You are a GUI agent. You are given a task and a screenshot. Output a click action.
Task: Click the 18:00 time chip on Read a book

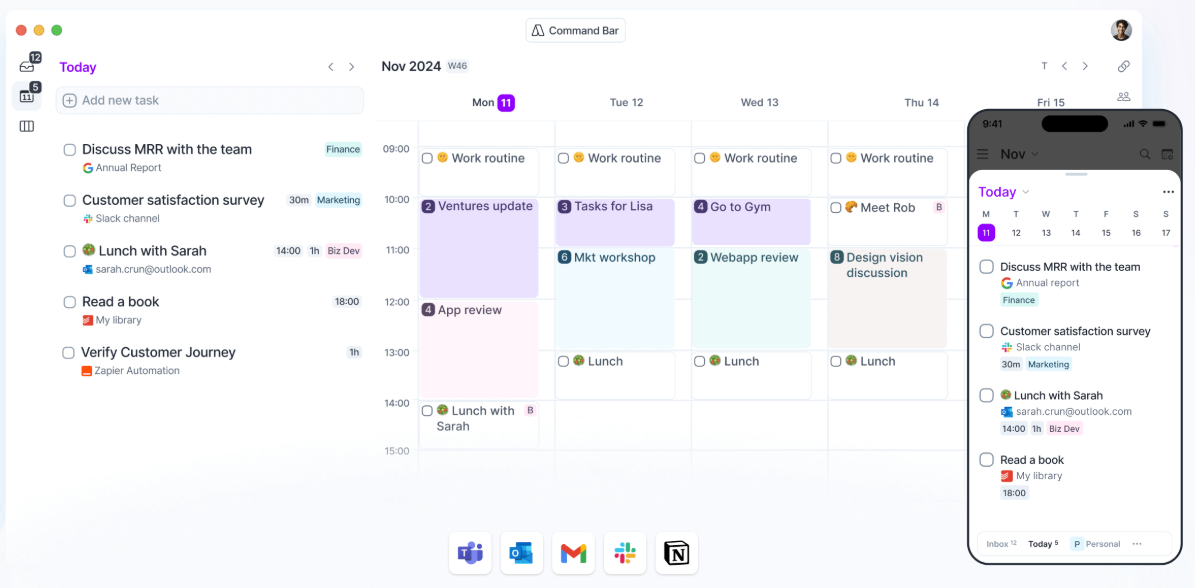346,302
